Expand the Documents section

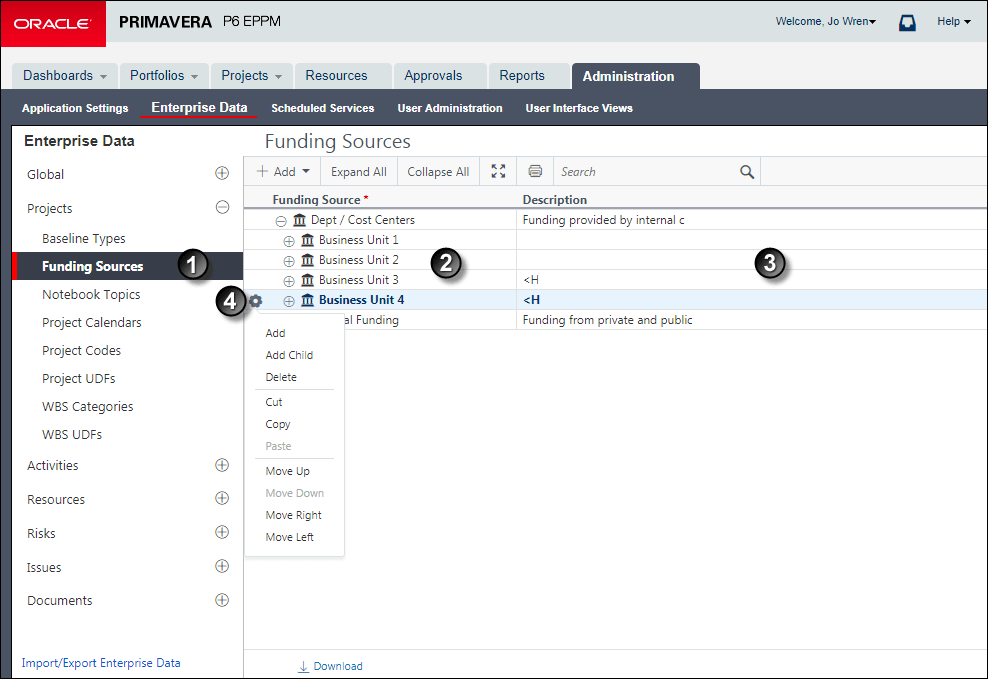222,600
